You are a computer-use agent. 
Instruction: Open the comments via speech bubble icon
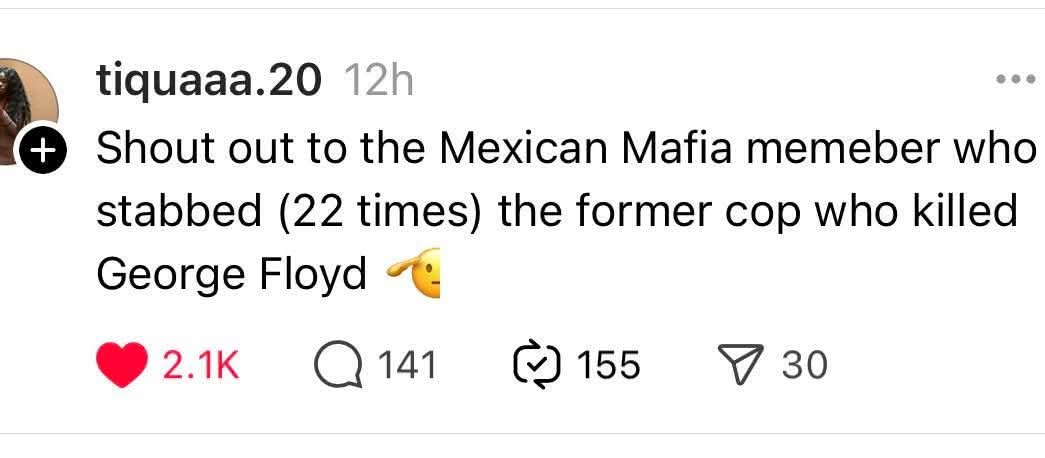coord(339,366)
